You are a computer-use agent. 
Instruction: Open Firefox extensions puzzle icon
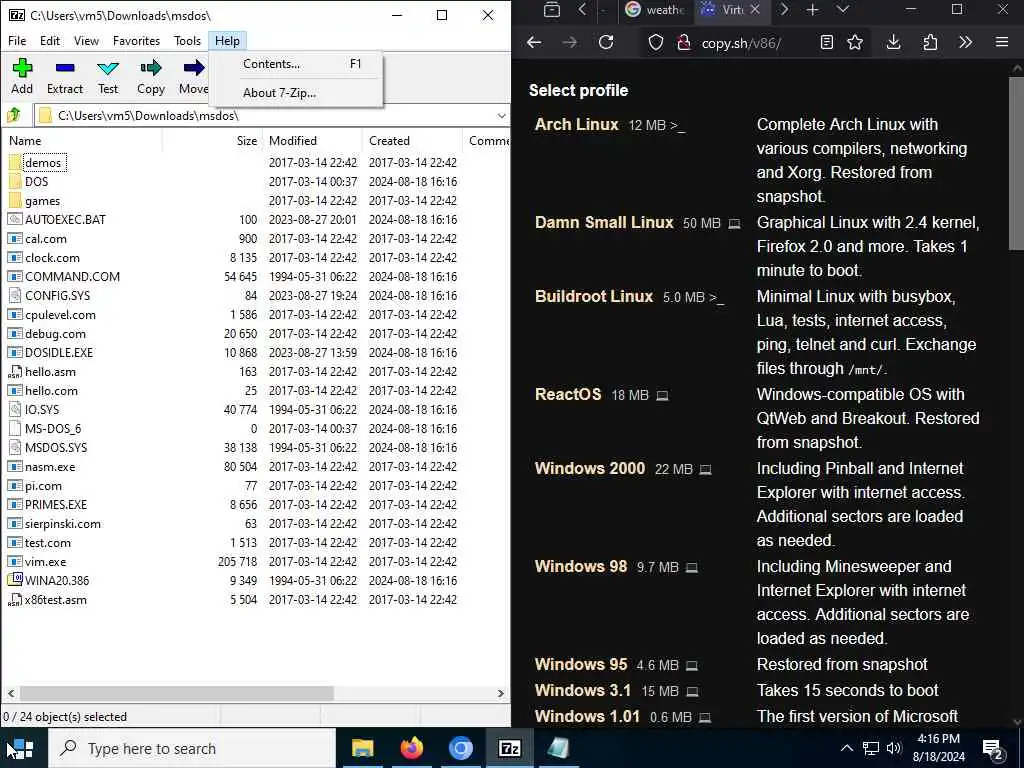click(x=930, y=42)
